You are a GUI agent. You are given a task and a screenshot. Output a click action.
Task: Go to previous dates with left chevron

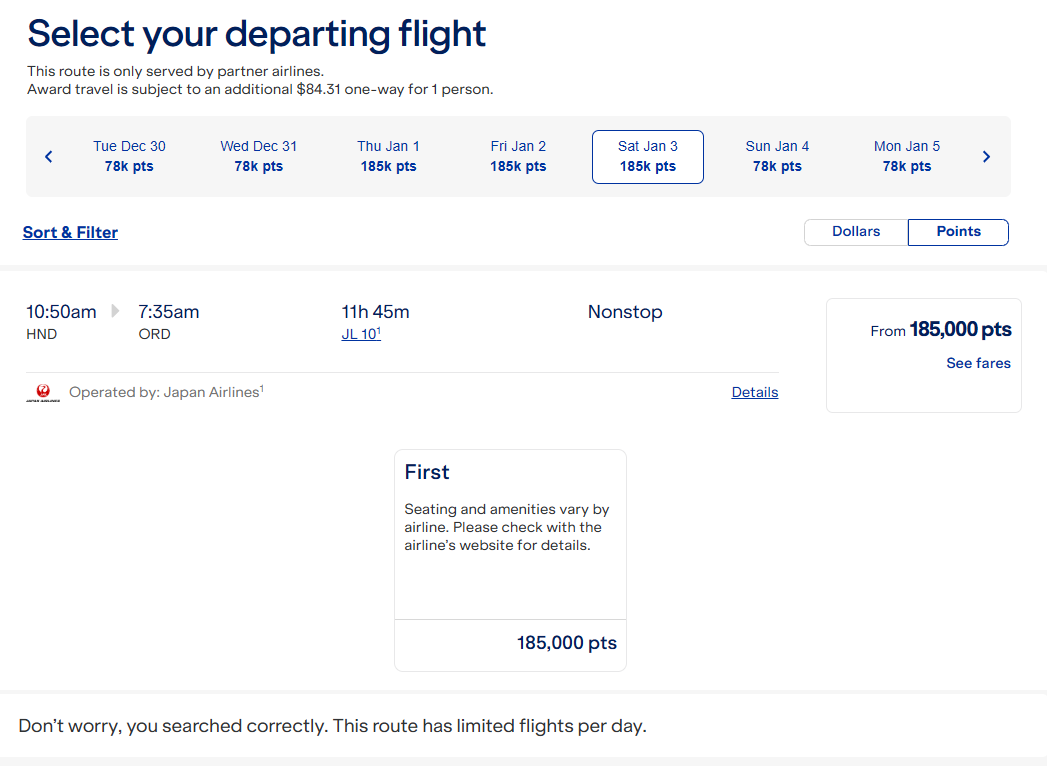(48, 157)
